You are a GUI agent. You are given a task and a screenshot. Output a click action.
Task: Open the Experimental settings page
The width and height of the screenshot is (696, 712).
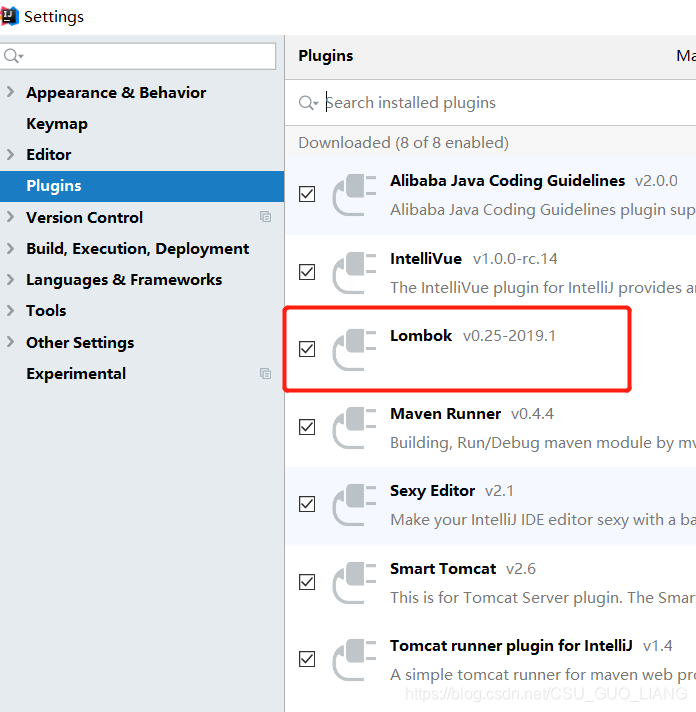[76, 374]
